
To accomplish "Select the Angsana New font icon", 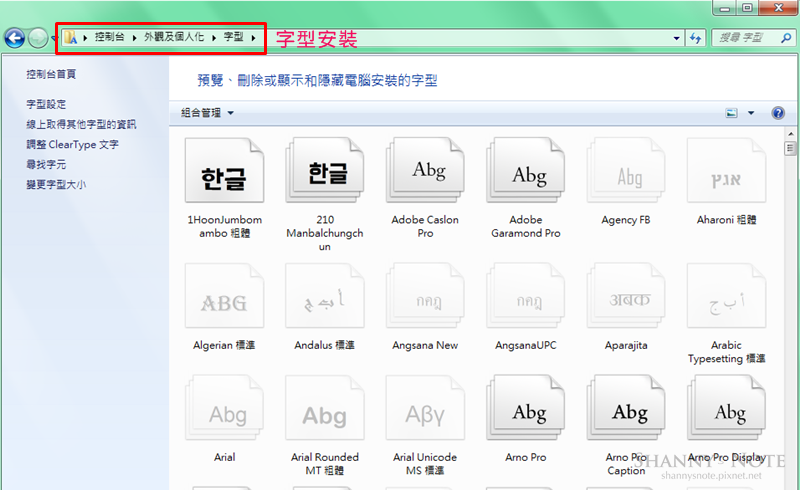I will click(425, 296).
